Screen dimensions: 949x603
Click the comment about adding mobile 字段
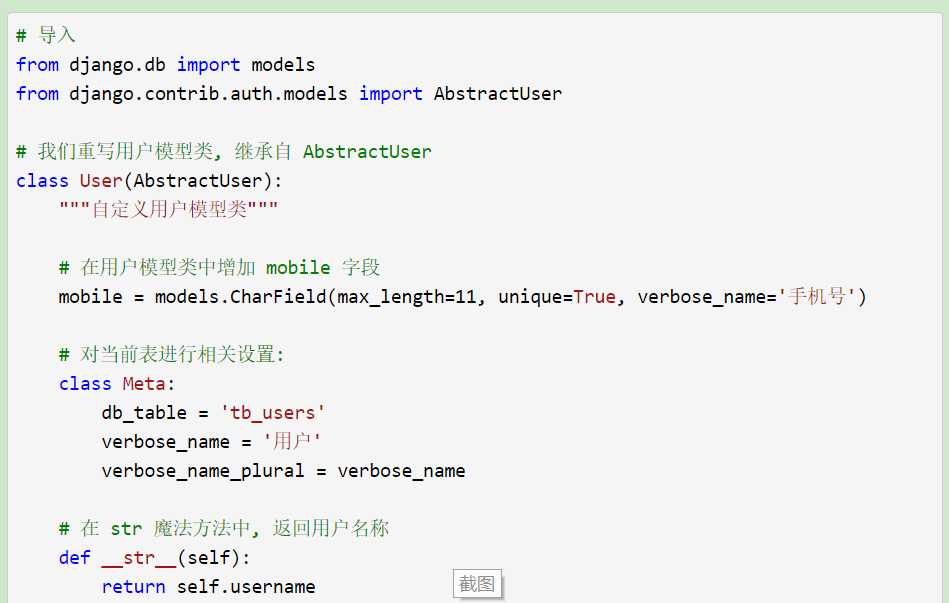tap(219, 268)
